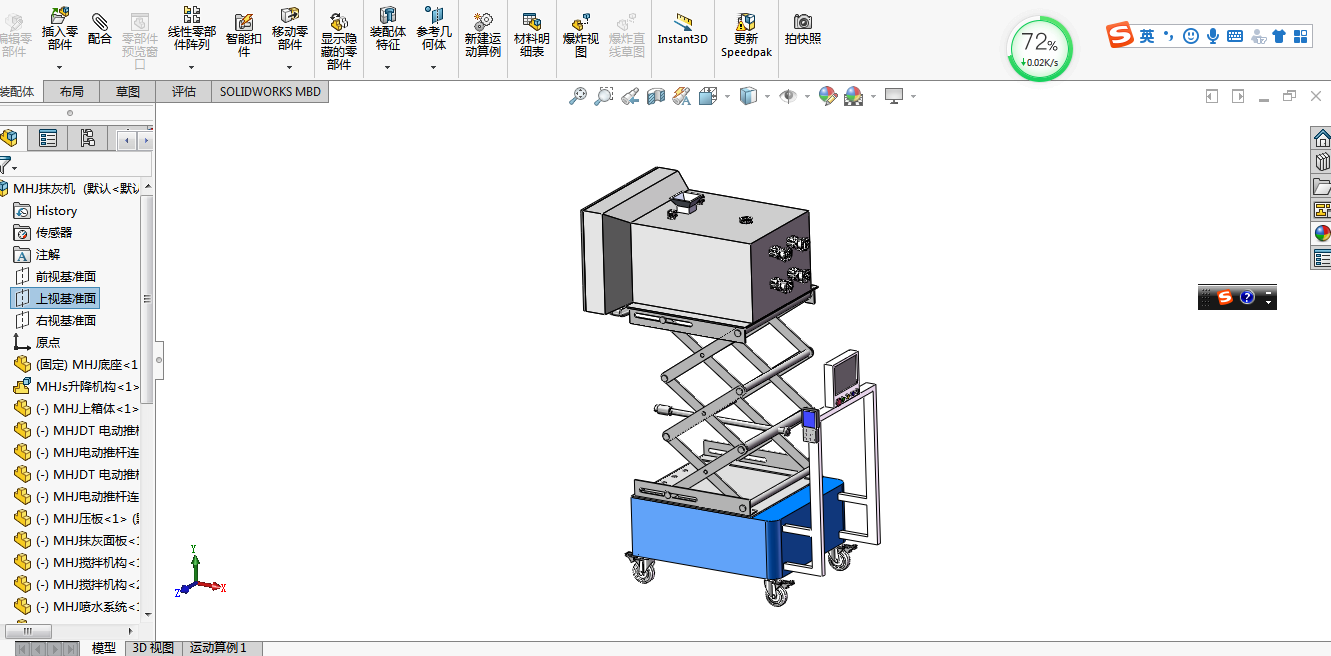Click the feature tree vertical scrollbar
The image size is (1331, 656).
(x=148, y=299)
